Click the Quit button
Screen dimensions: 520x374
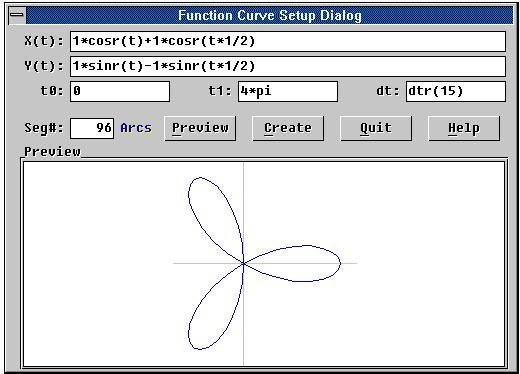(x=376, y=128)
